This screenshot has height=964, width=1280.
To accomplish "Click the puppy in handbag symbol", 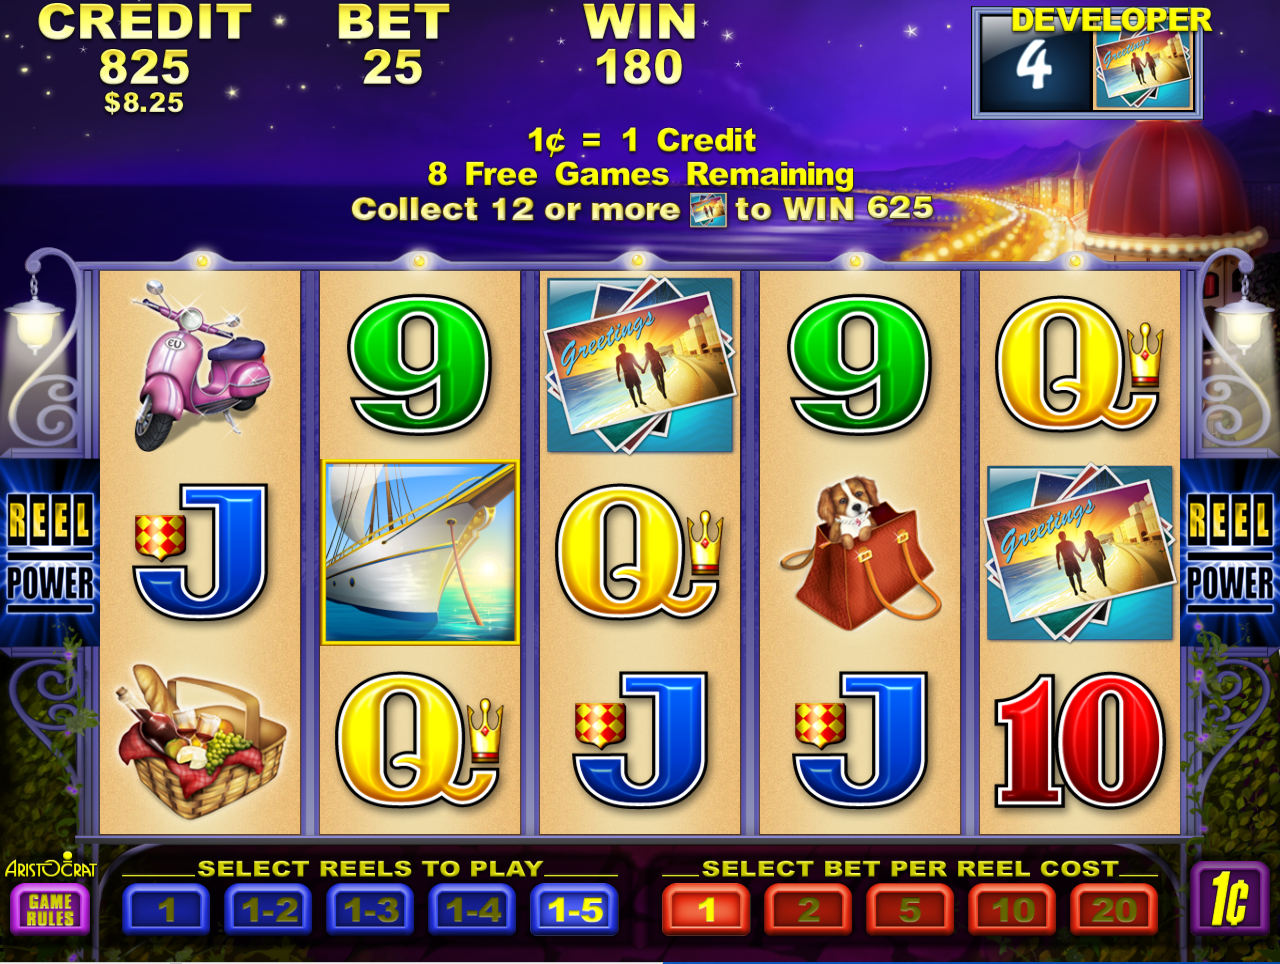I will 860,553.
